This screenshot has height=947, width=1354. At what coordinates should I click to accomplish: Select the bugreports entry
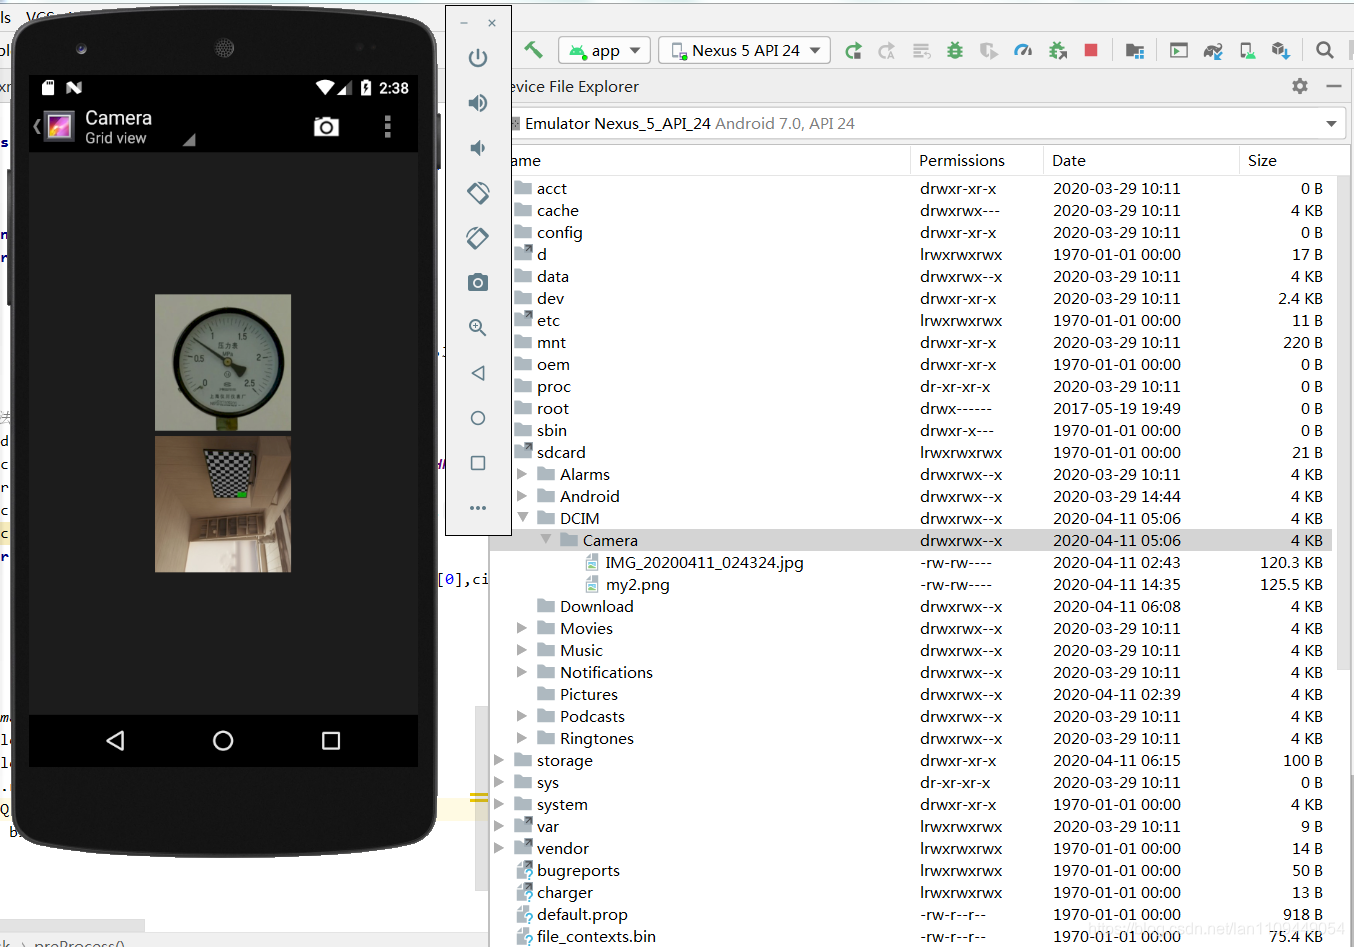[x=578, y=870]
